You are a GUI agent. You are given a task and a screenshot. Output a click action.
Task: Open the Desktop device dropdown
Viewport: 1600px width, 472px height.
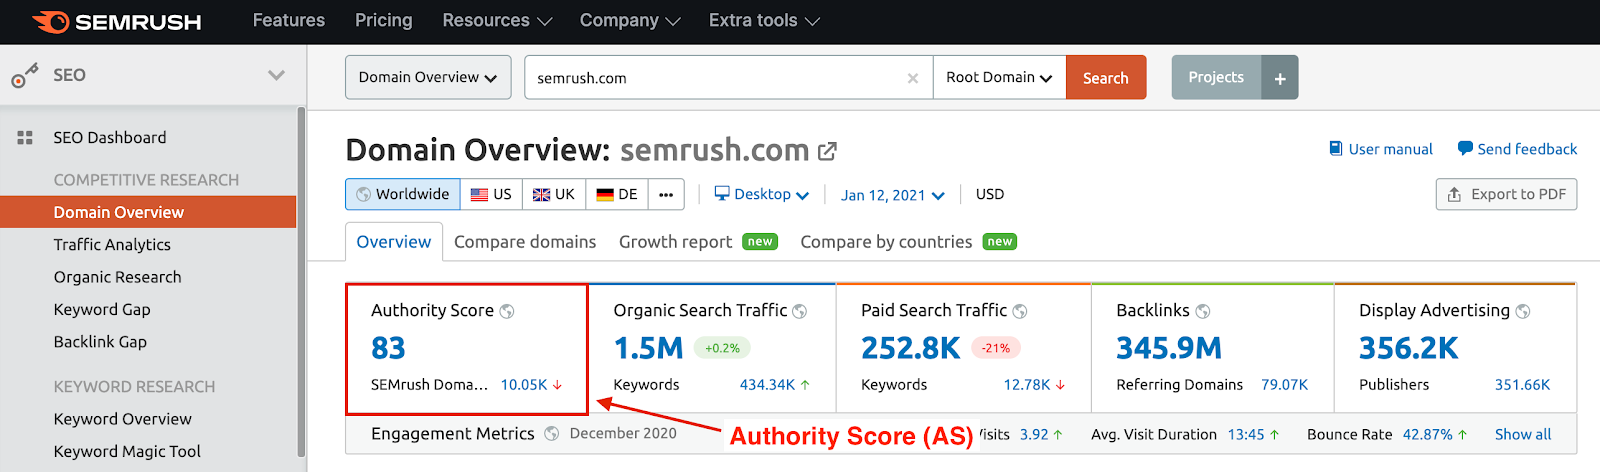click(x=761, y=194)
